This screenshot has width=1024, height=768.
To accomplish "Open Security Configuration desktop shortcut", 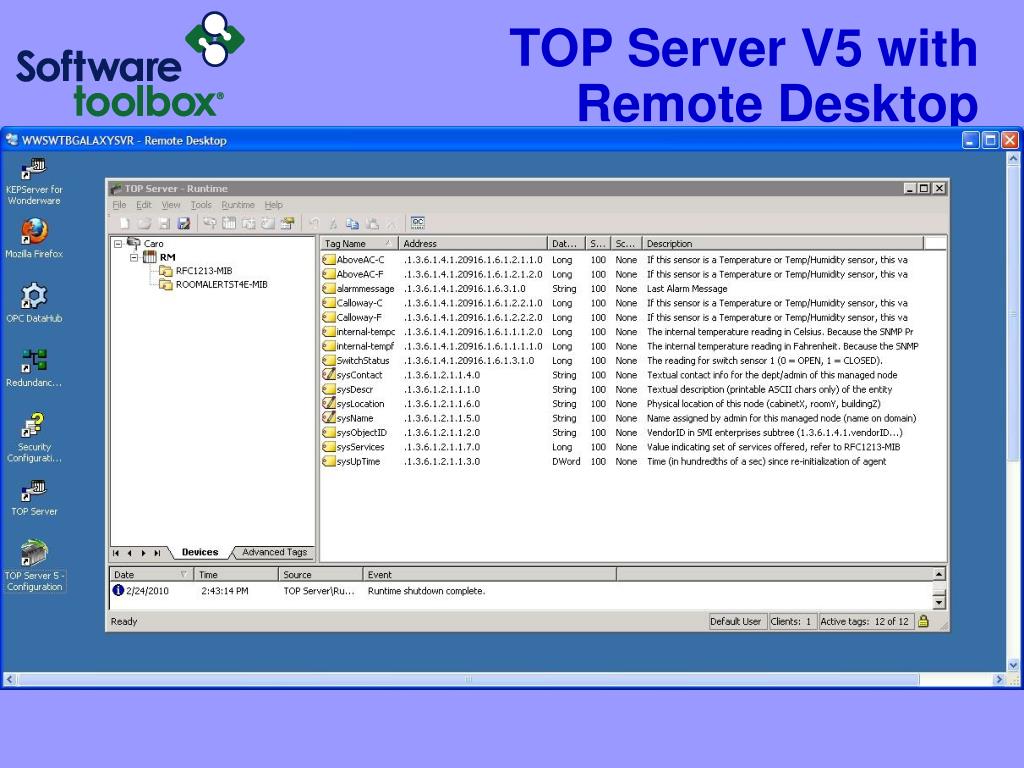I will [x=34, y=437].
